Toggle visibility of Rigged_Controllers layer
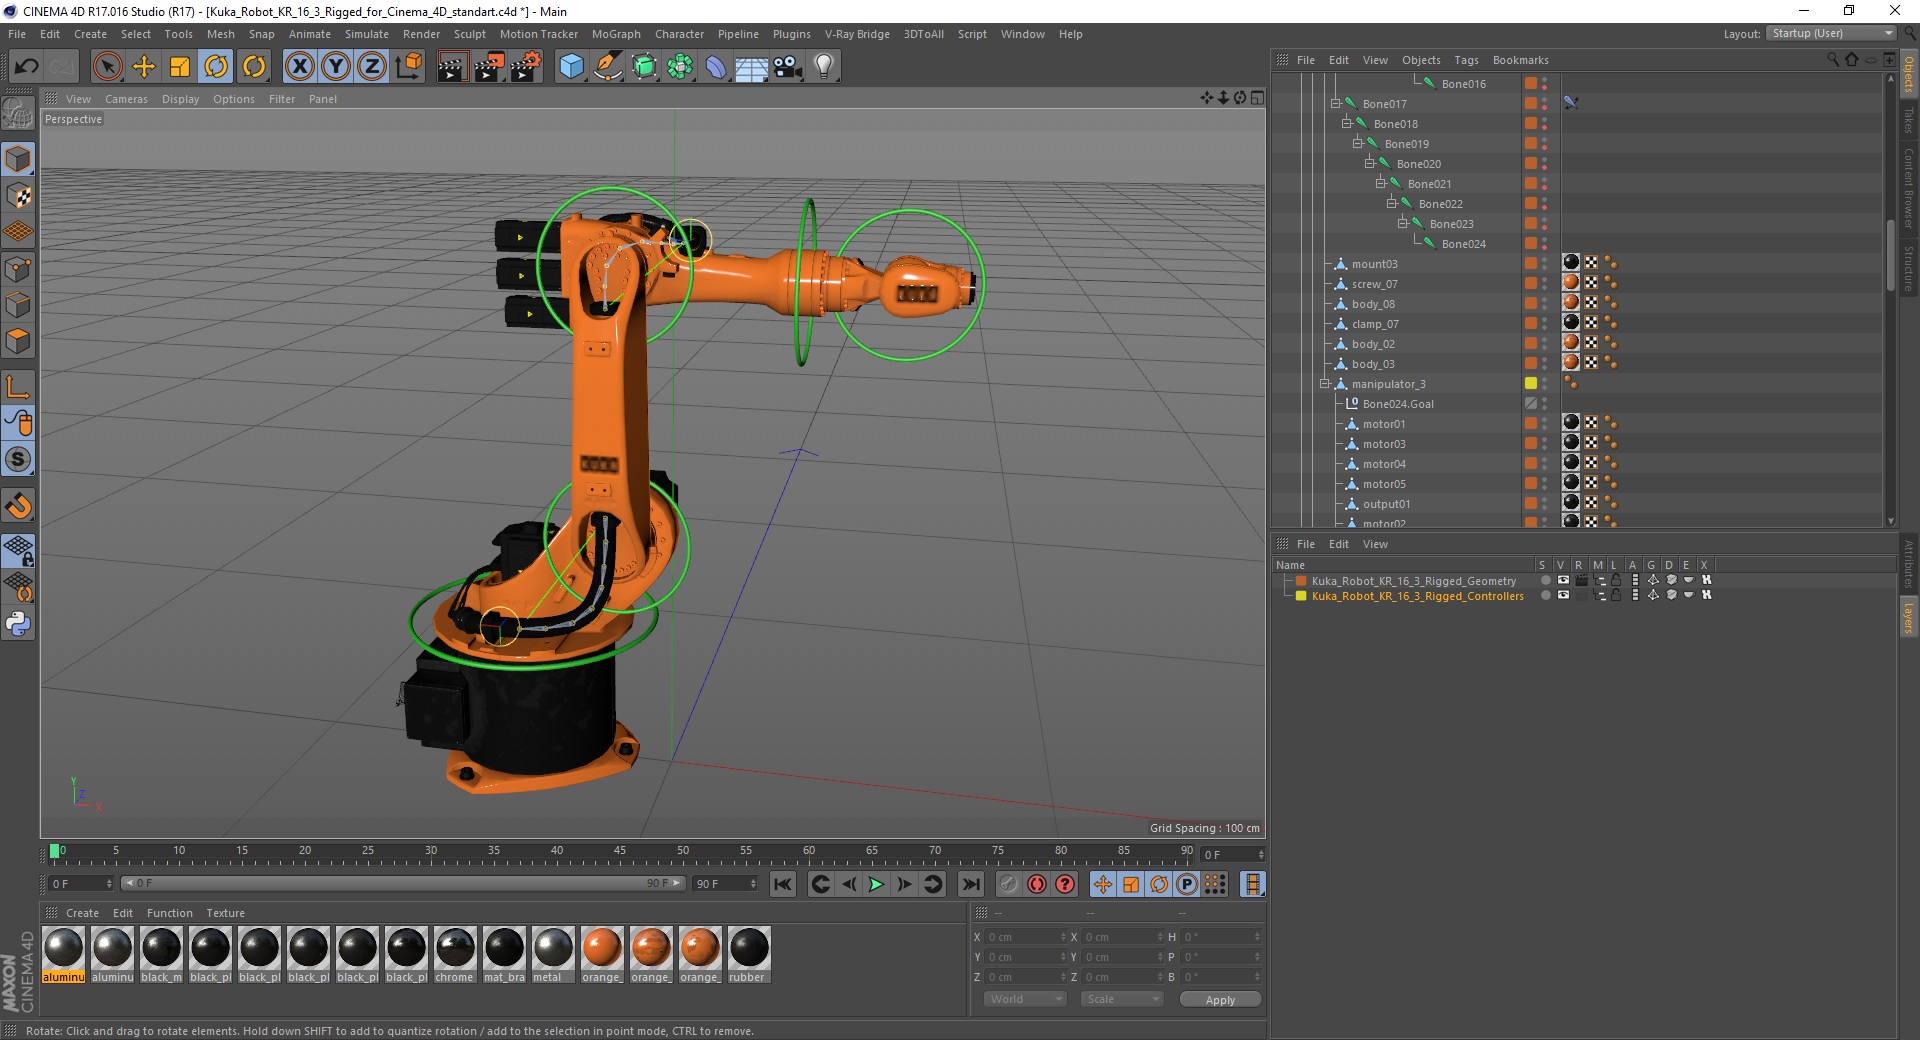1920x1040 pixels. (1563, 595)
